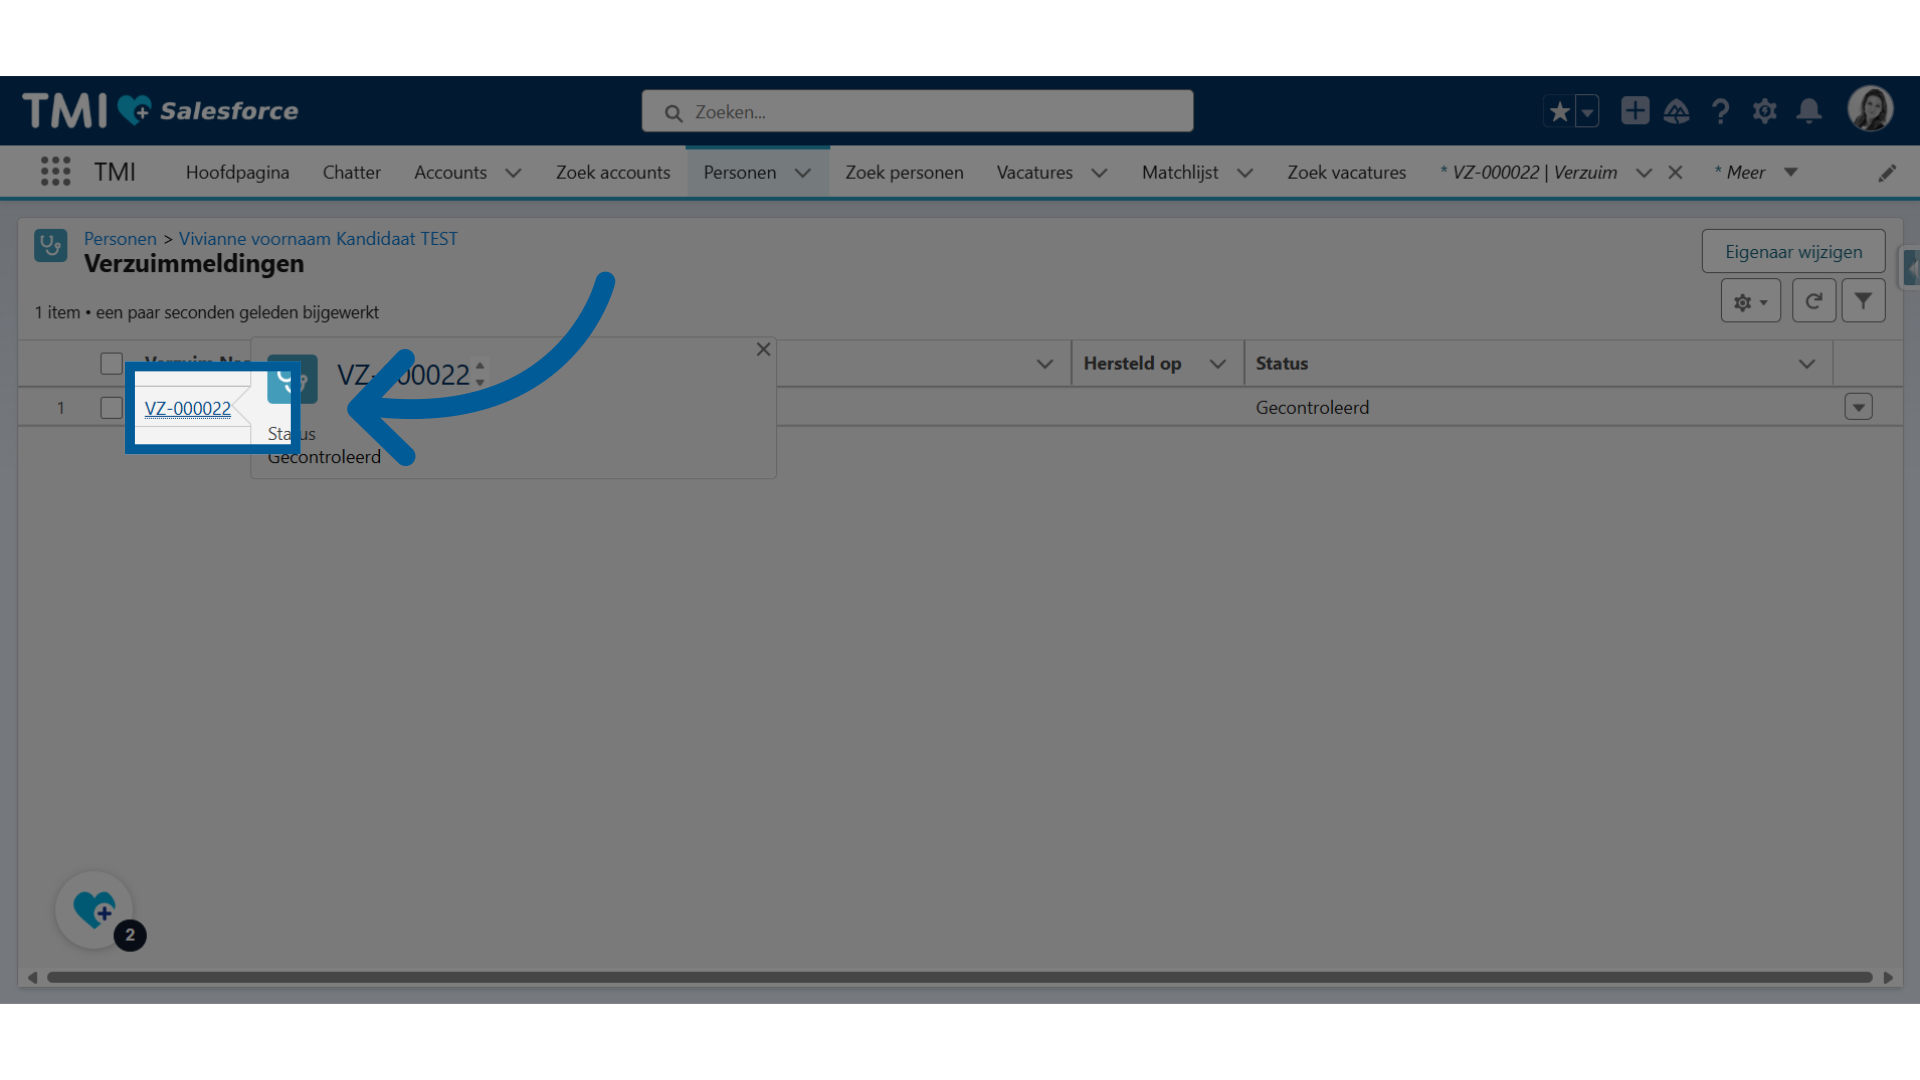This screenshot has width=1920, height=1080.
Task: Open the VZ-000022 record link
Action: pos(187,407)
